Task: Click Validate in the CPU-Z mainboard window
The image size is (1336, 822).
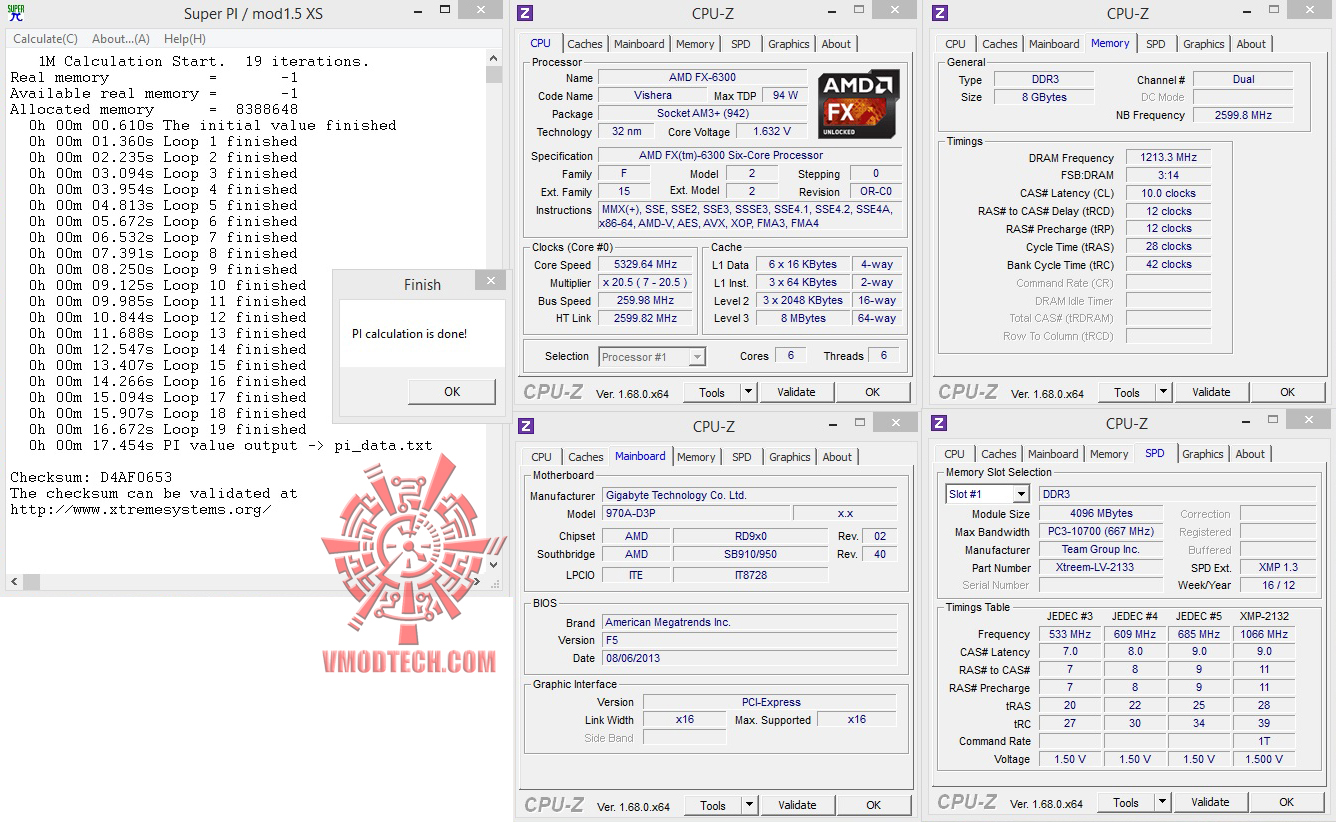Action: 797,805
